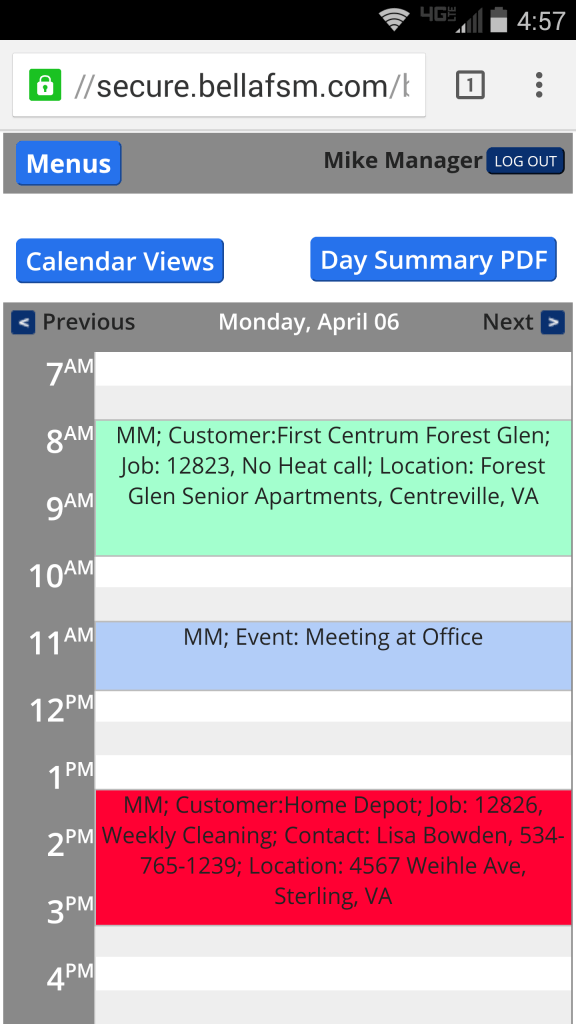The height and width of the screenshot is (1024, 576).
Task: Log out of Mike Manager account
Action: [x=525, y=161]
